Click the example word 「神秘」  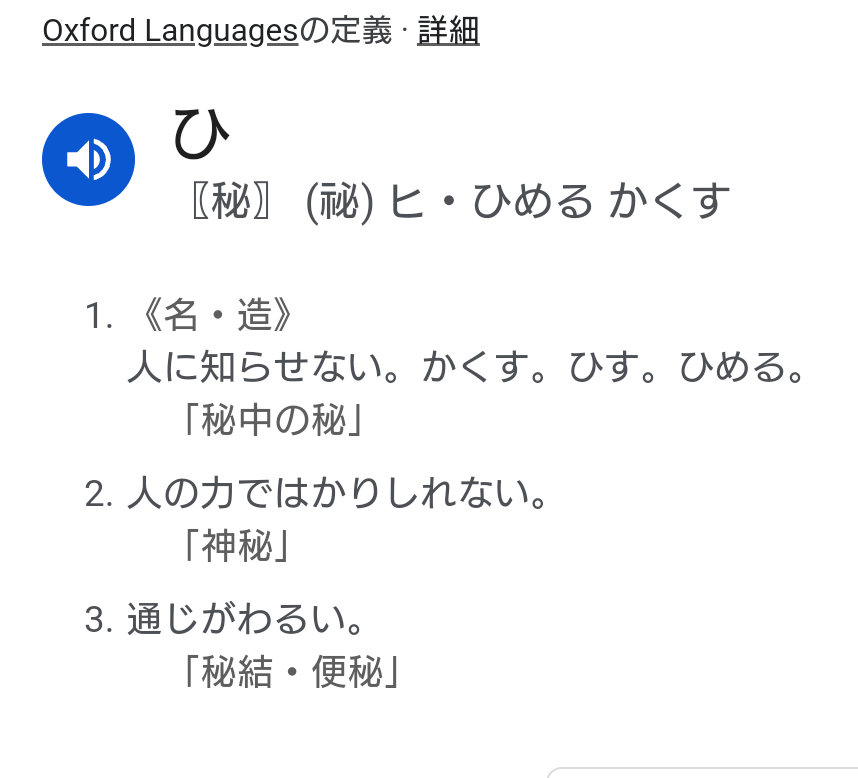(237, 546)
